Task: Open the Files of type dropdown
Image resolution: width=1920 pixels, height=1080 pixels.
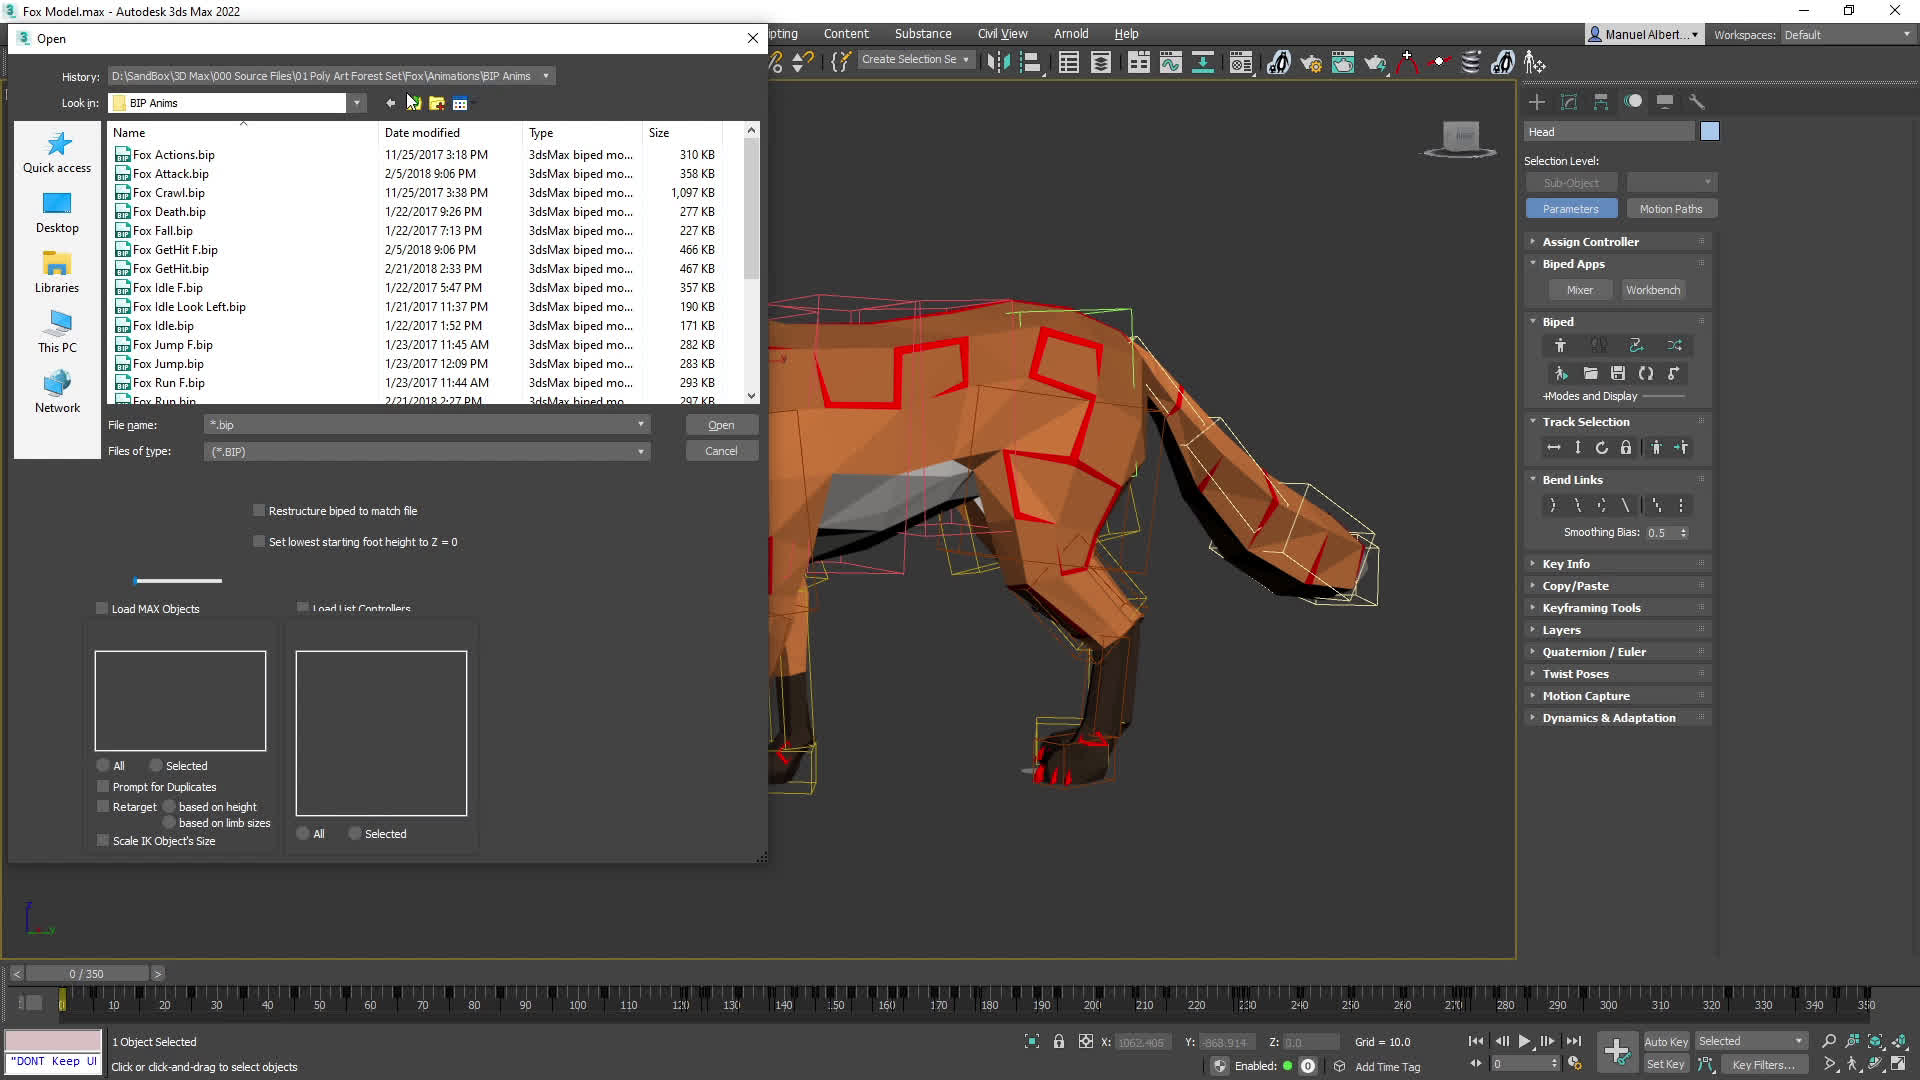Action: [x=640, y=452]
